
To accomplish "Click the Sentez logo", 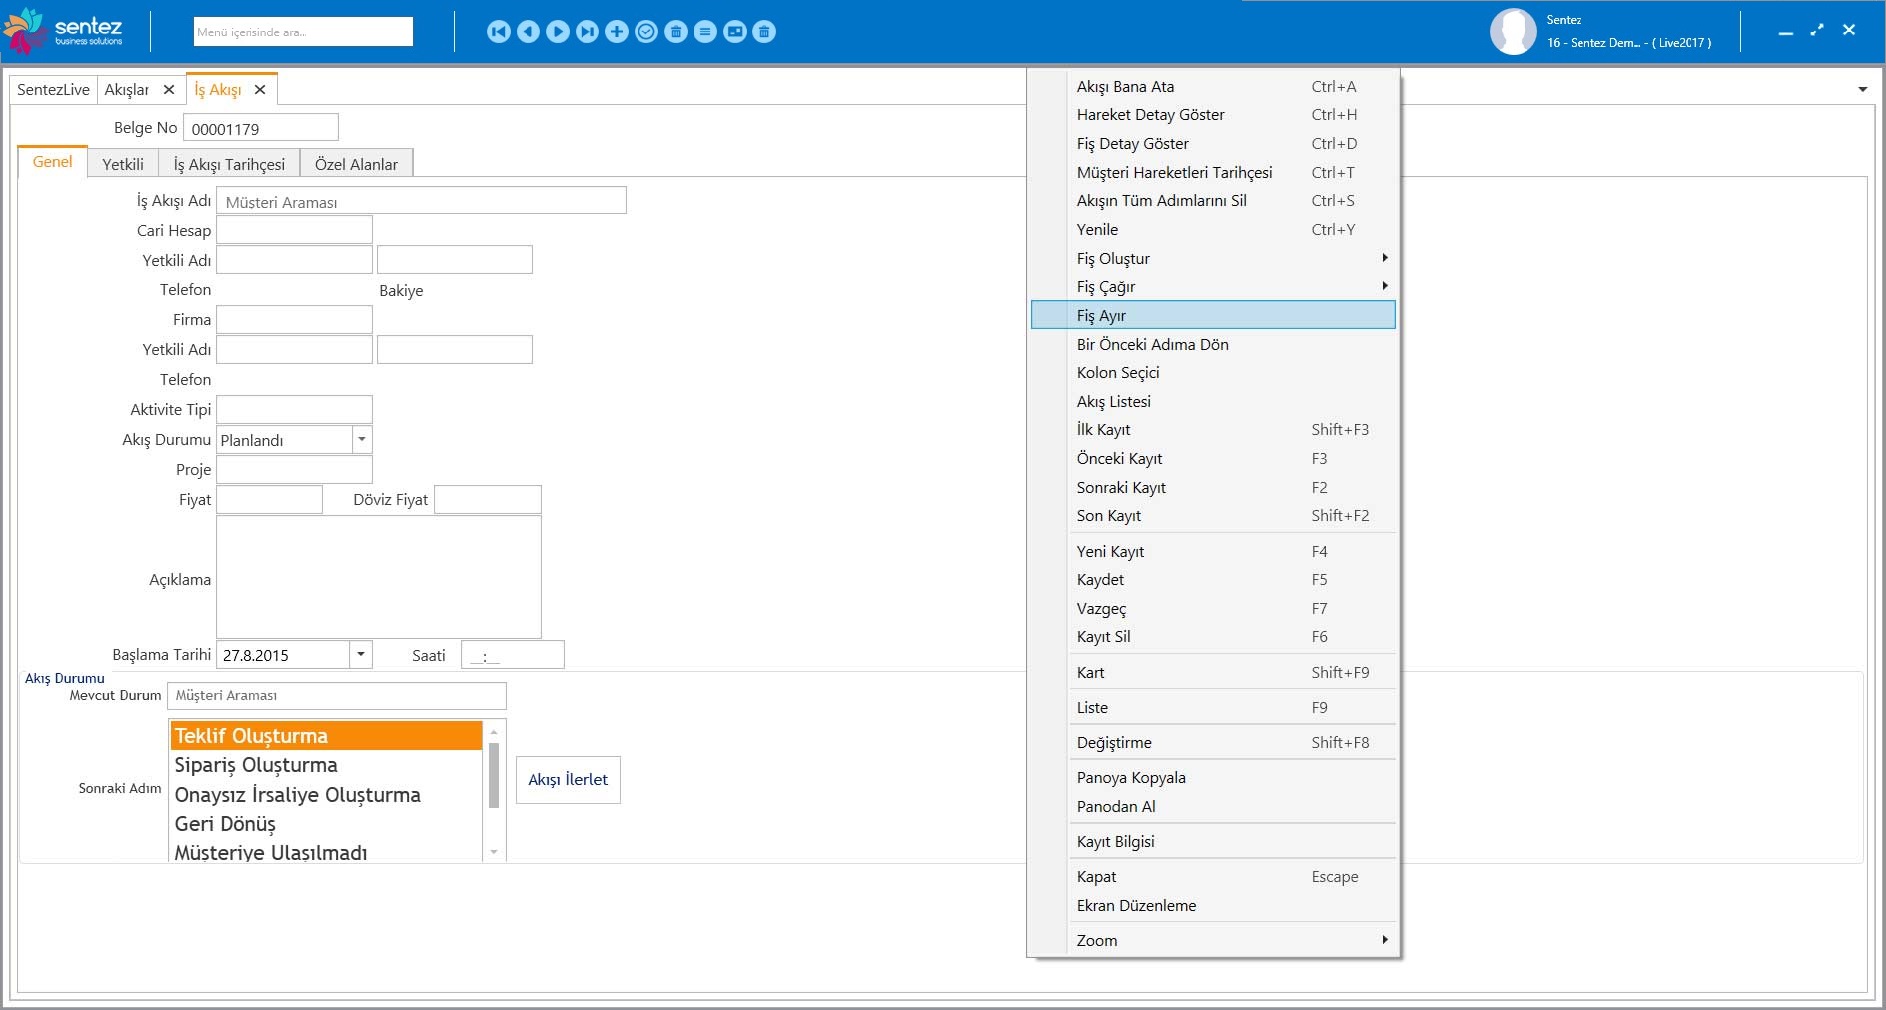I will tap(64, 30).
